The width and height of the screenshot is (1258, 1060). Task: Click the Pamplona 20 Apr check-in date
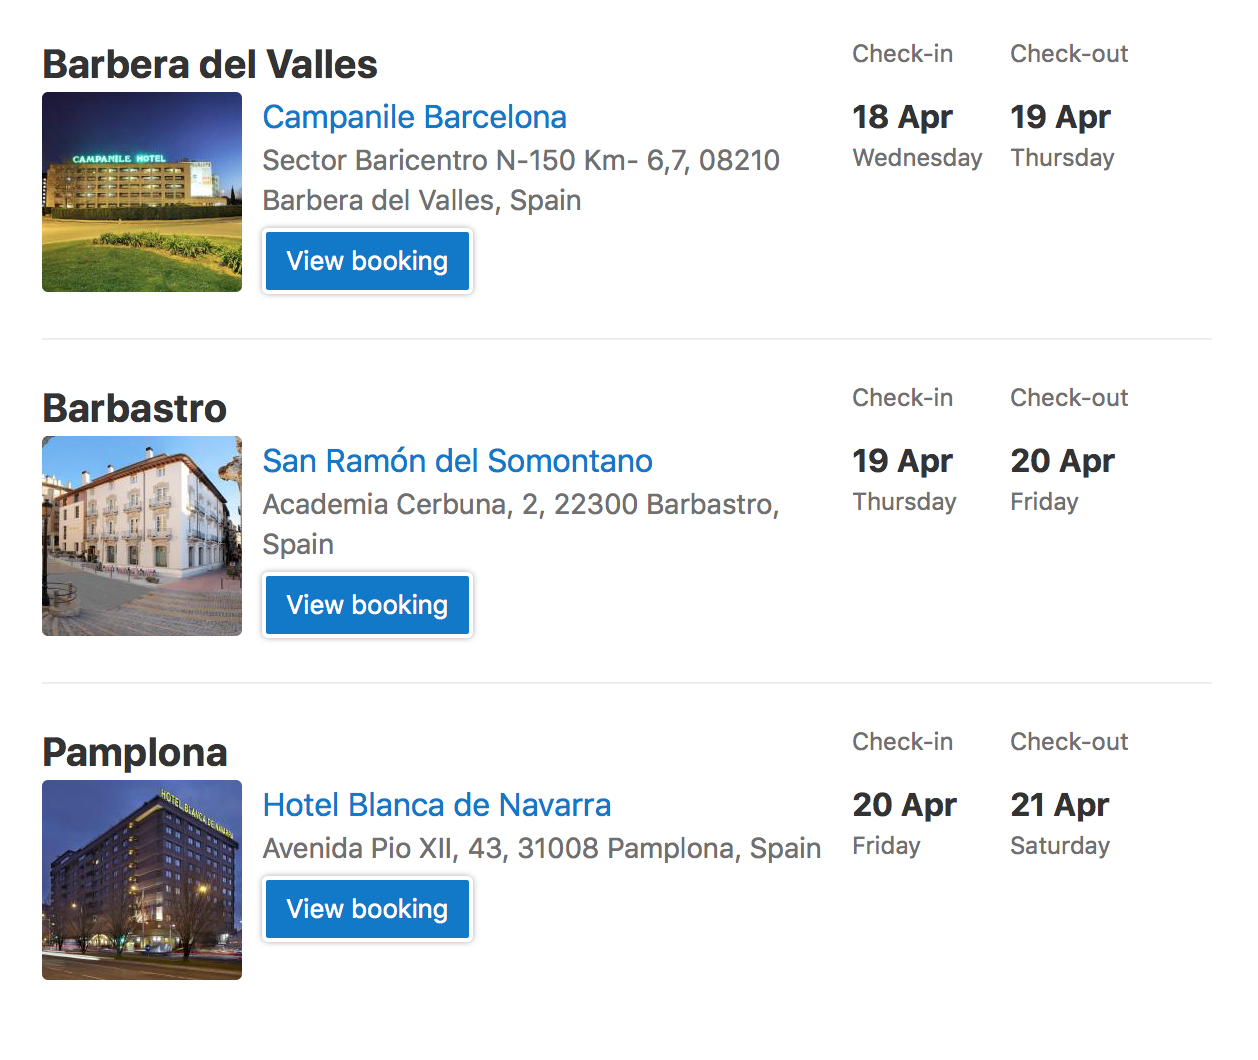(x=904, y=805)
